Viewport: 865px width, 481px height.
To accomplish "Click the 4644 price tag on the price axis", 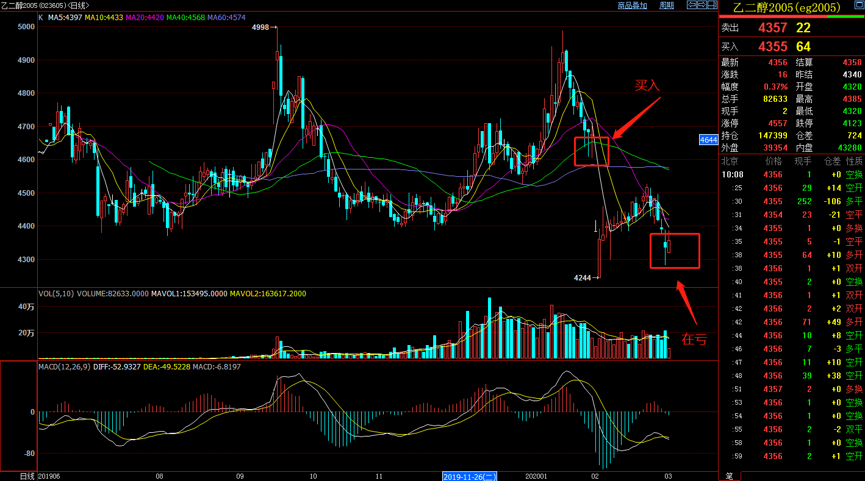I will point(708,140).
